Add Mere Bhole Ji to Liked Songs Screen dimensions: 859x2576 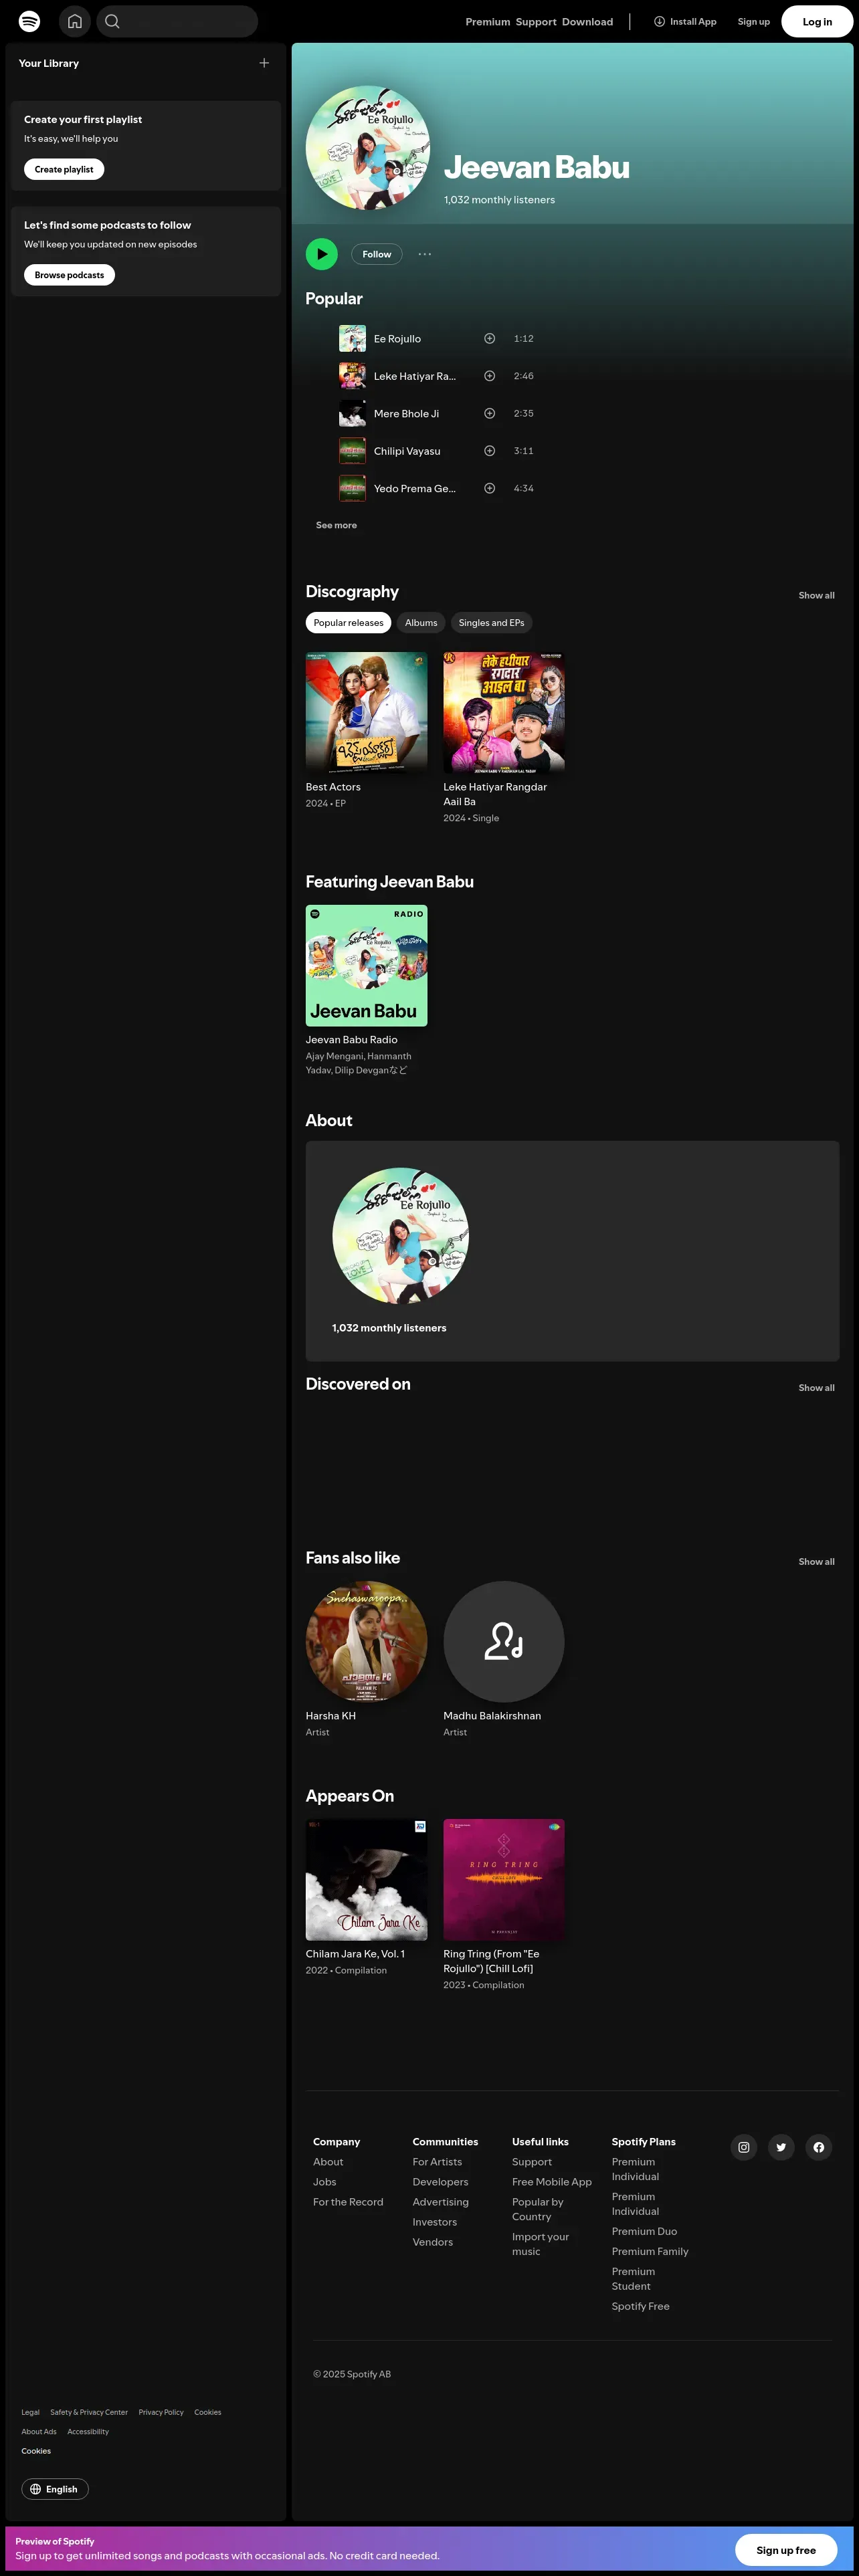490,414
